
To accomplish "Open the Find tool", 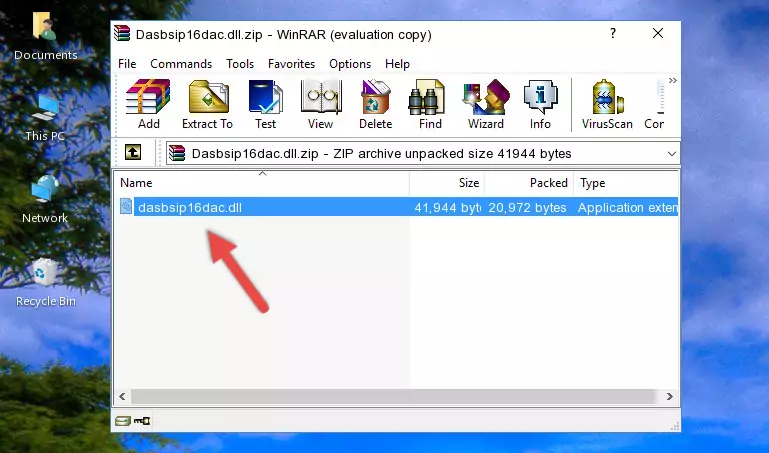I will click(x=430, y=104).
